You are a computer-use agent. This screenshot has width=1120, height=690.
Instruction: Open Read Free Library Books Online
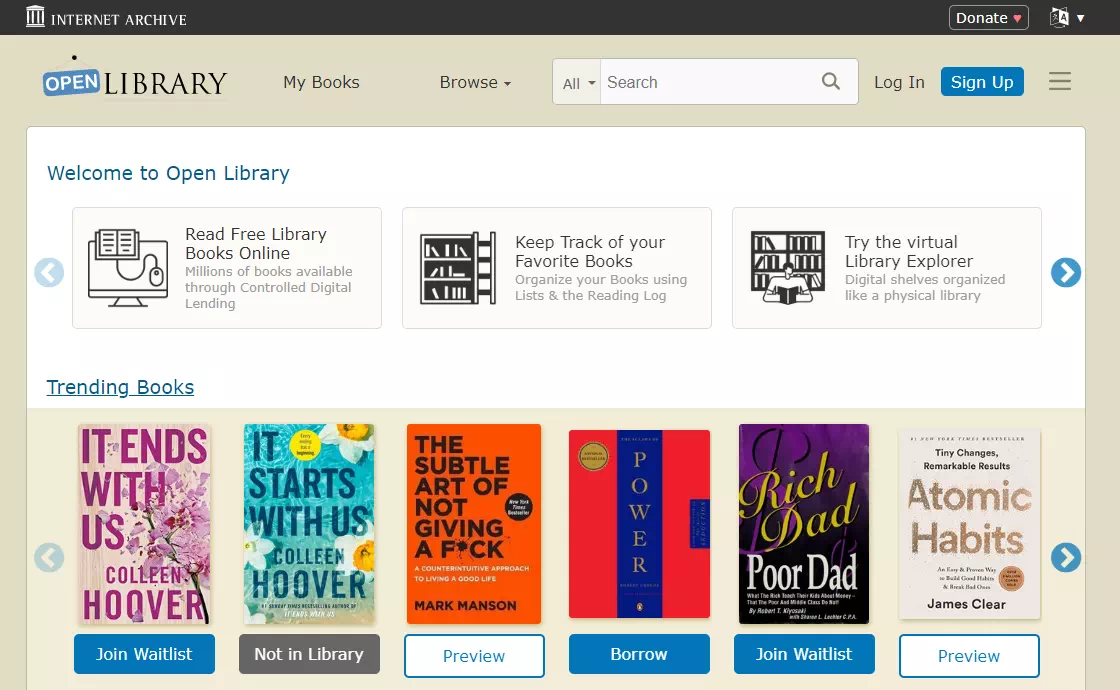click(x=256, y=244)
